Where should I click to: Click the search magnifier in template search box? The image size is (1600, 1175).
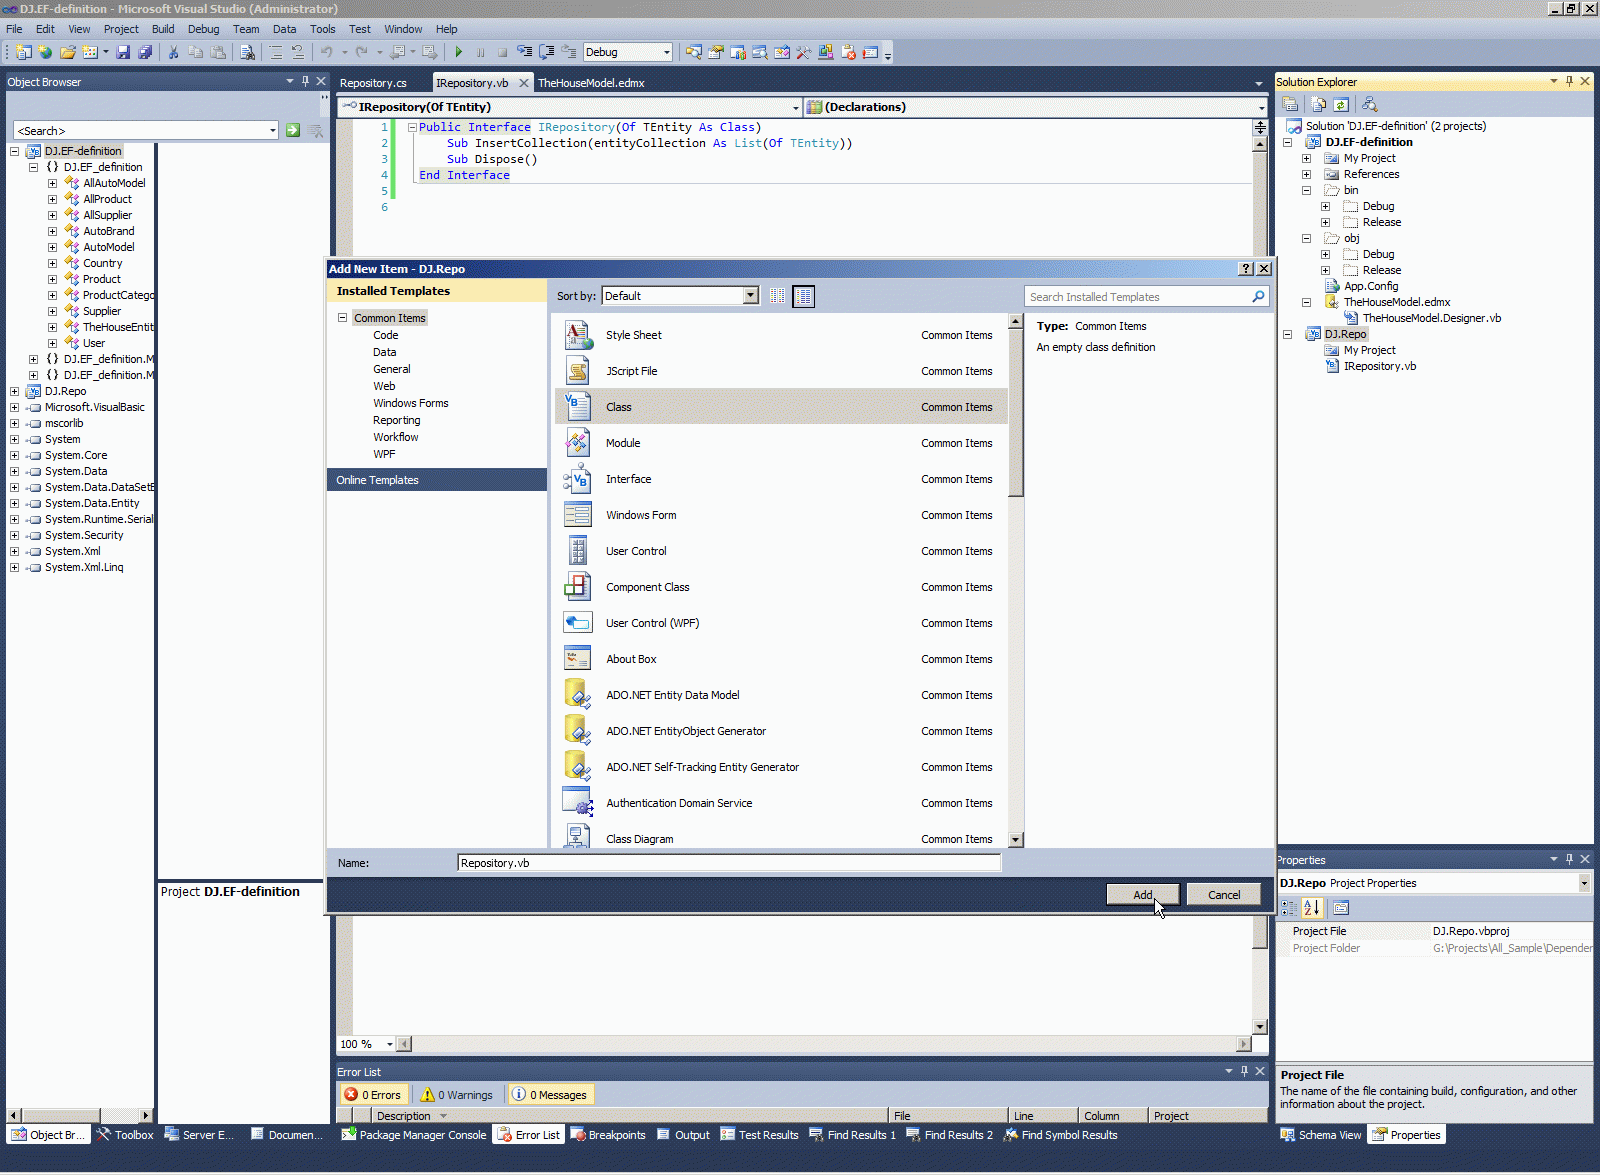[1258, 296]
